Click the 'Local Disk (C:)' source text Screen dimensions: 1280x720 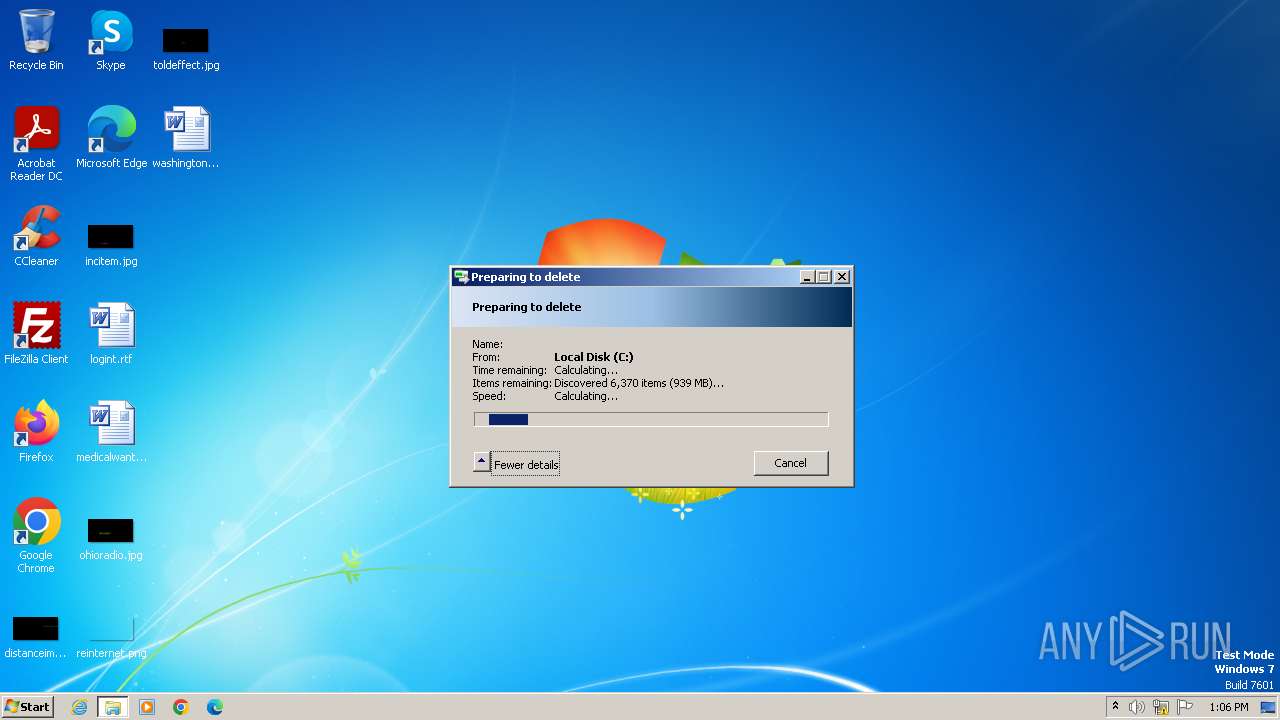coord(594,357)
